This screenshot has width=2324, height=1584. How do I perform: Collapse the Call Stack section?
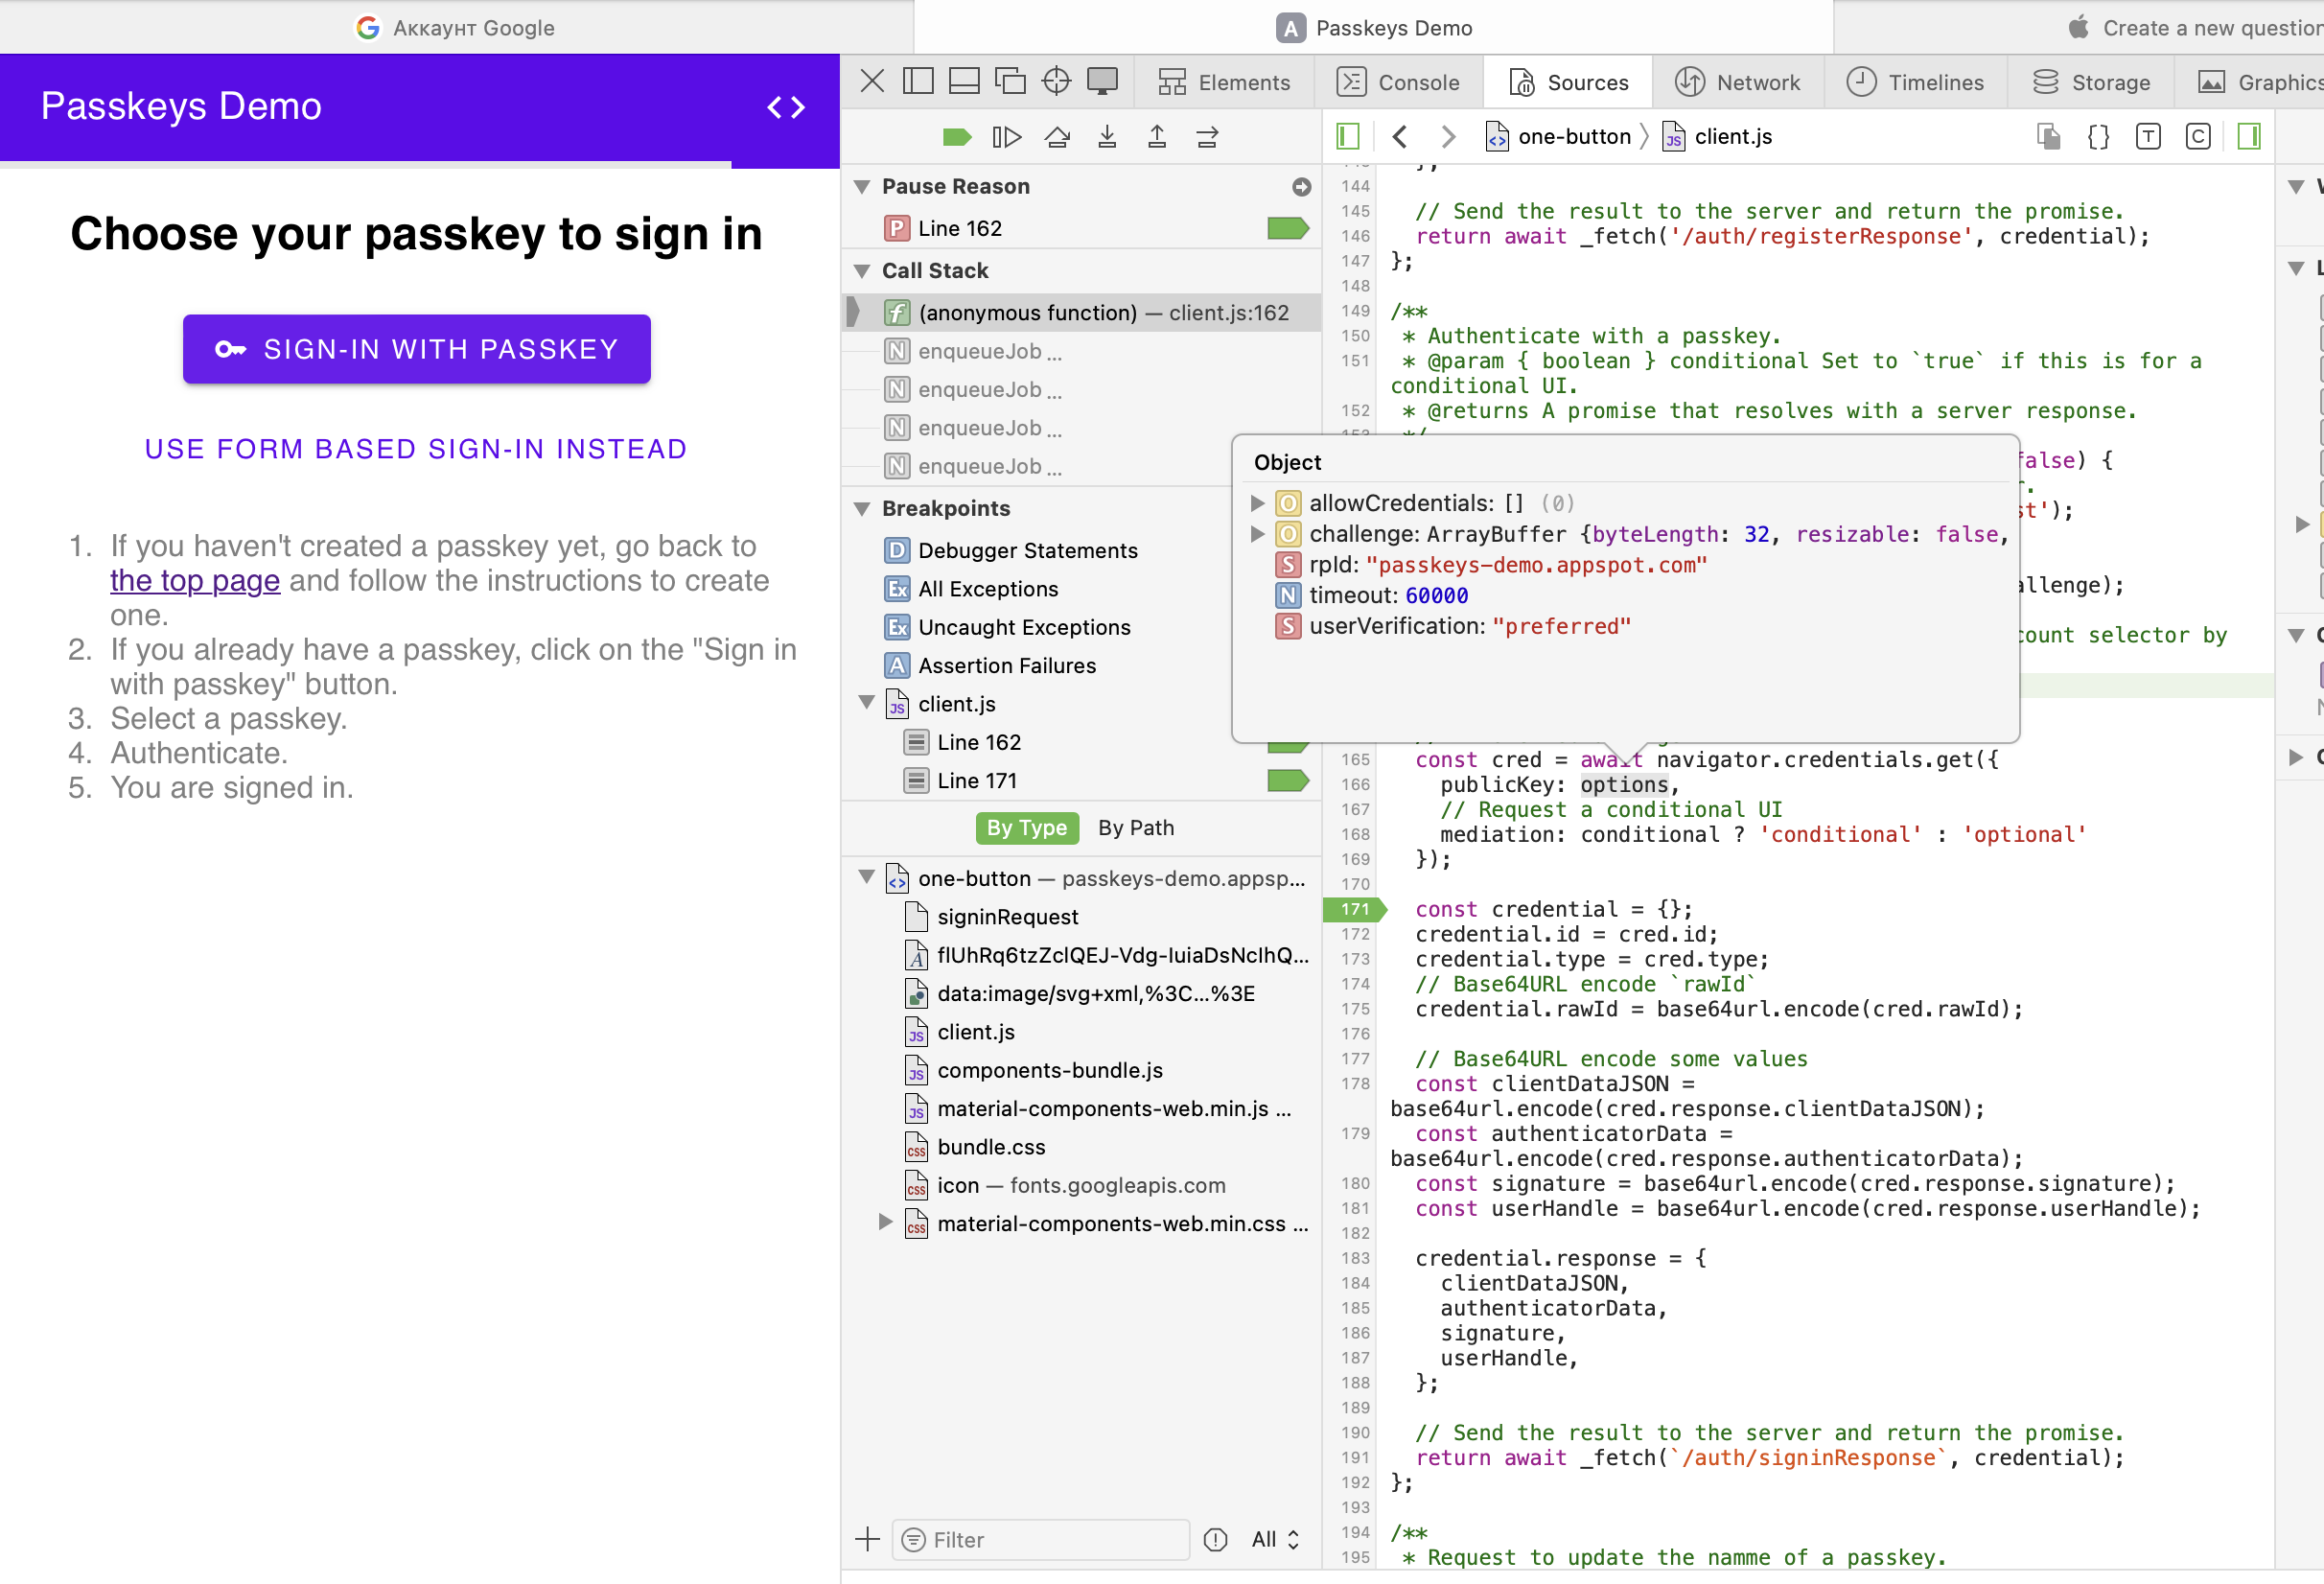click(862, 271)
